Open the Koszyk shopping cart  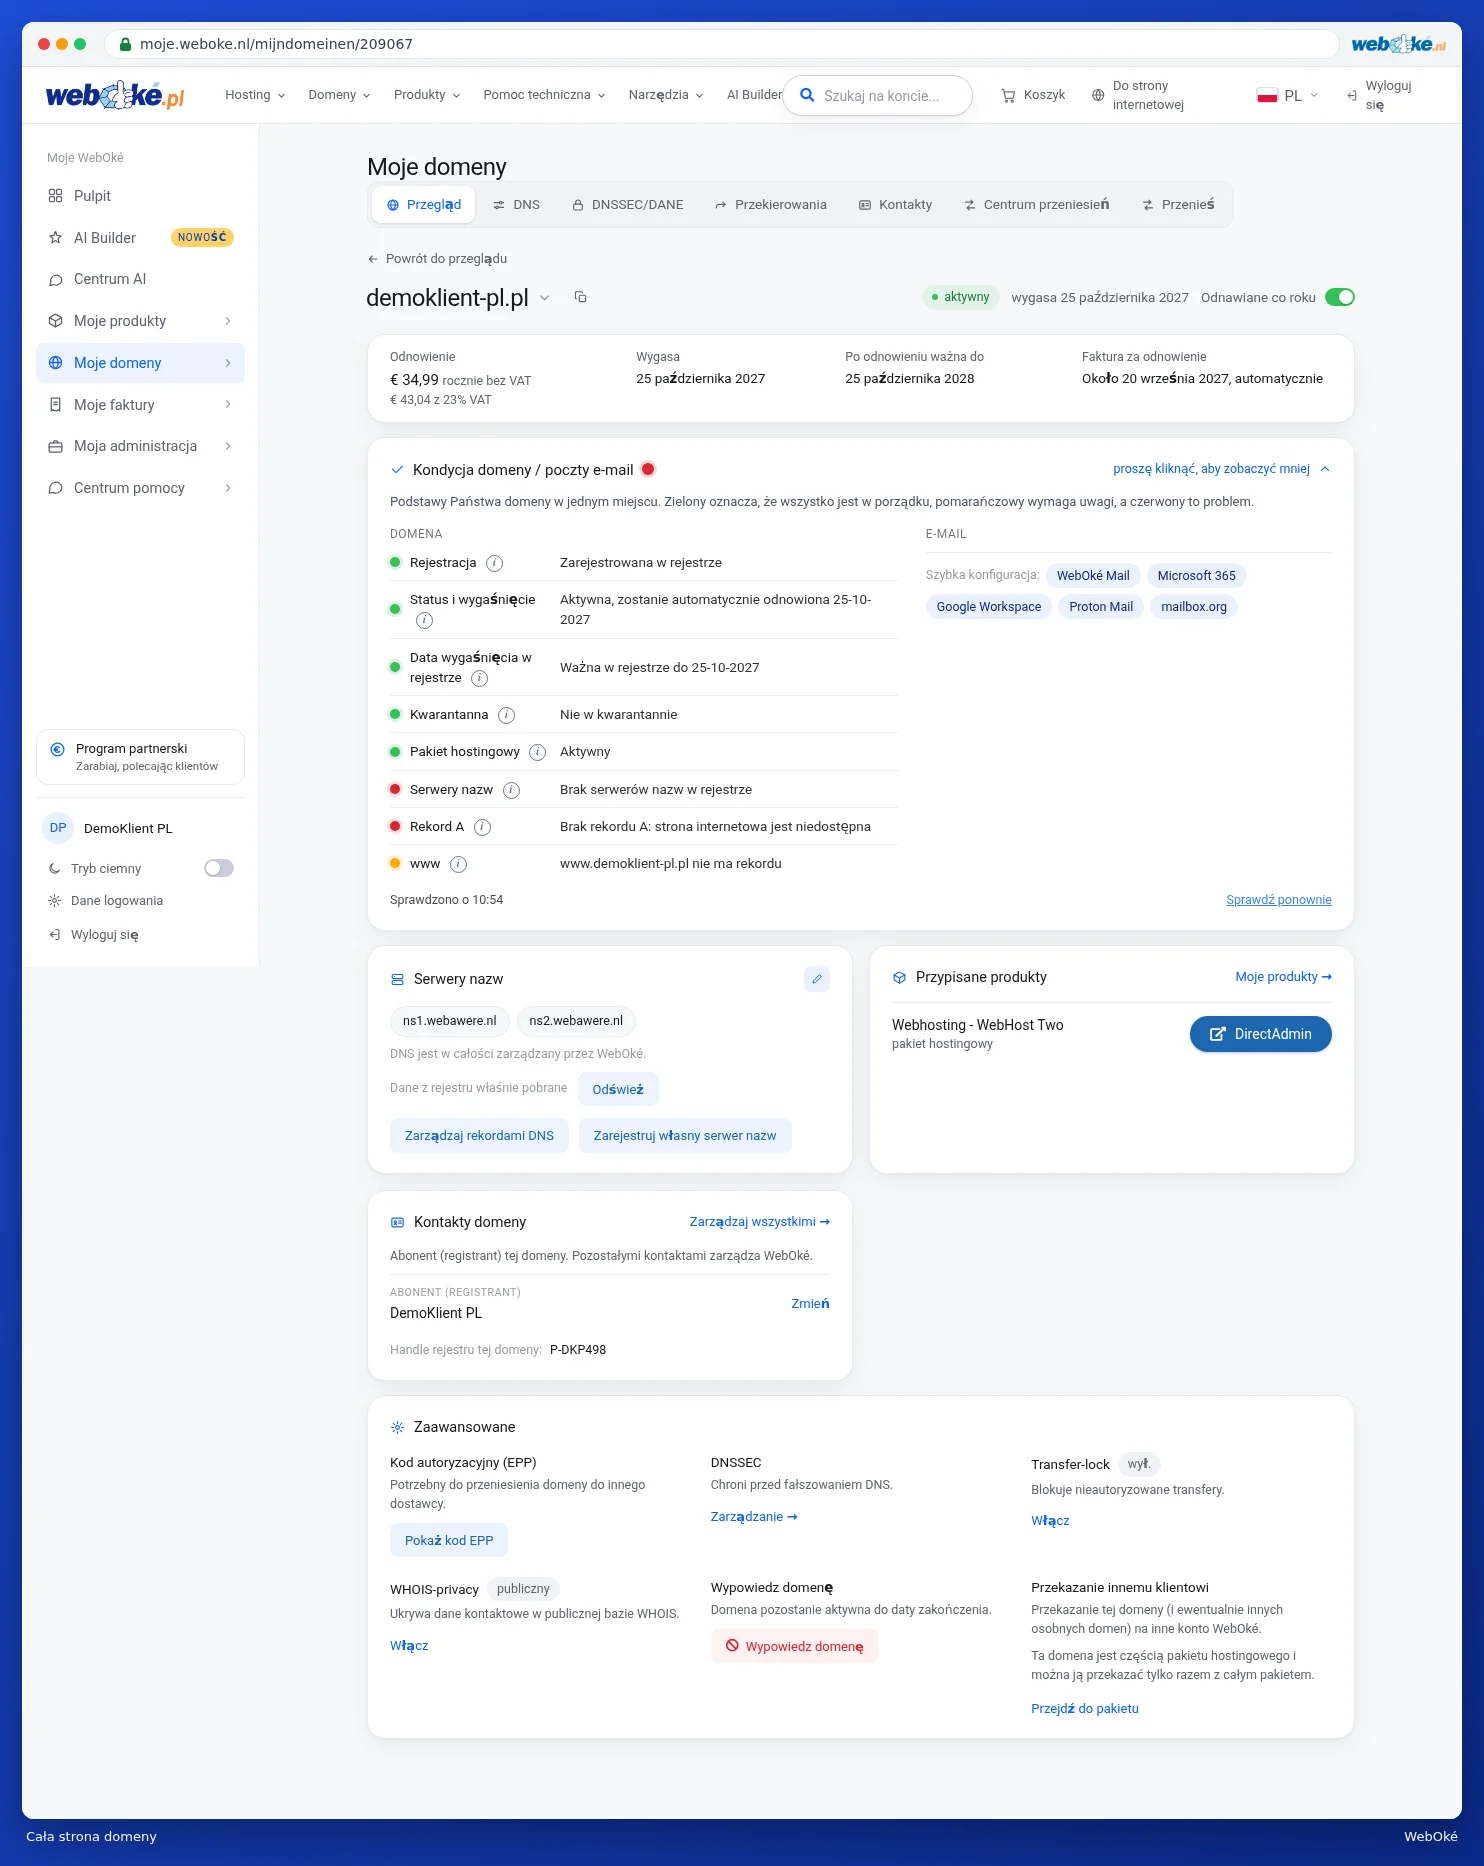coord(1033,95)
